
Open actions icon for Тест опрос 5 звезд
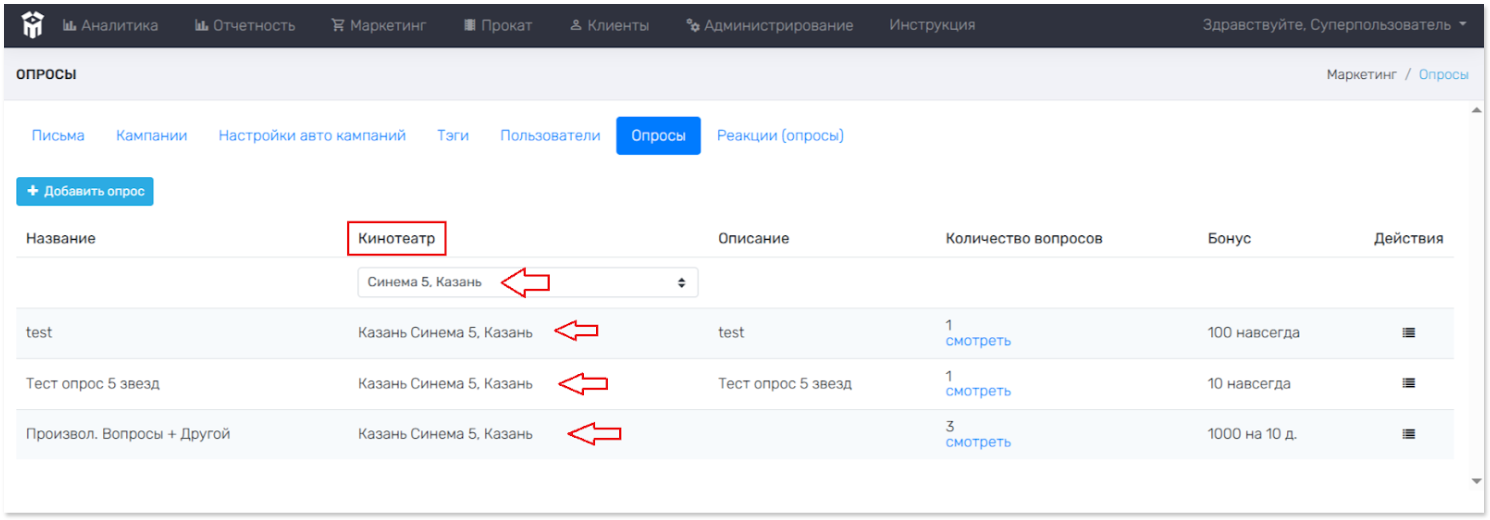click(1408, 383)
